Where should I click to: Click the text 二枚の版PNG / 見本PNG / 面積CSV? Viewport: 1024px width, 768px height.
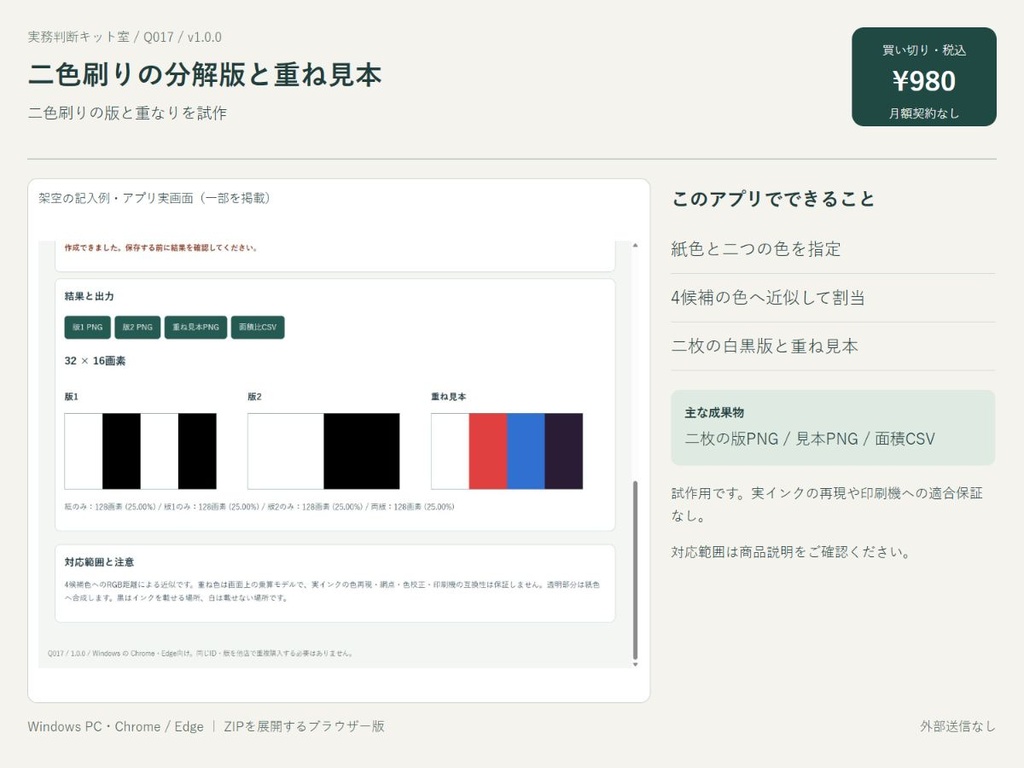pos(810,439)
